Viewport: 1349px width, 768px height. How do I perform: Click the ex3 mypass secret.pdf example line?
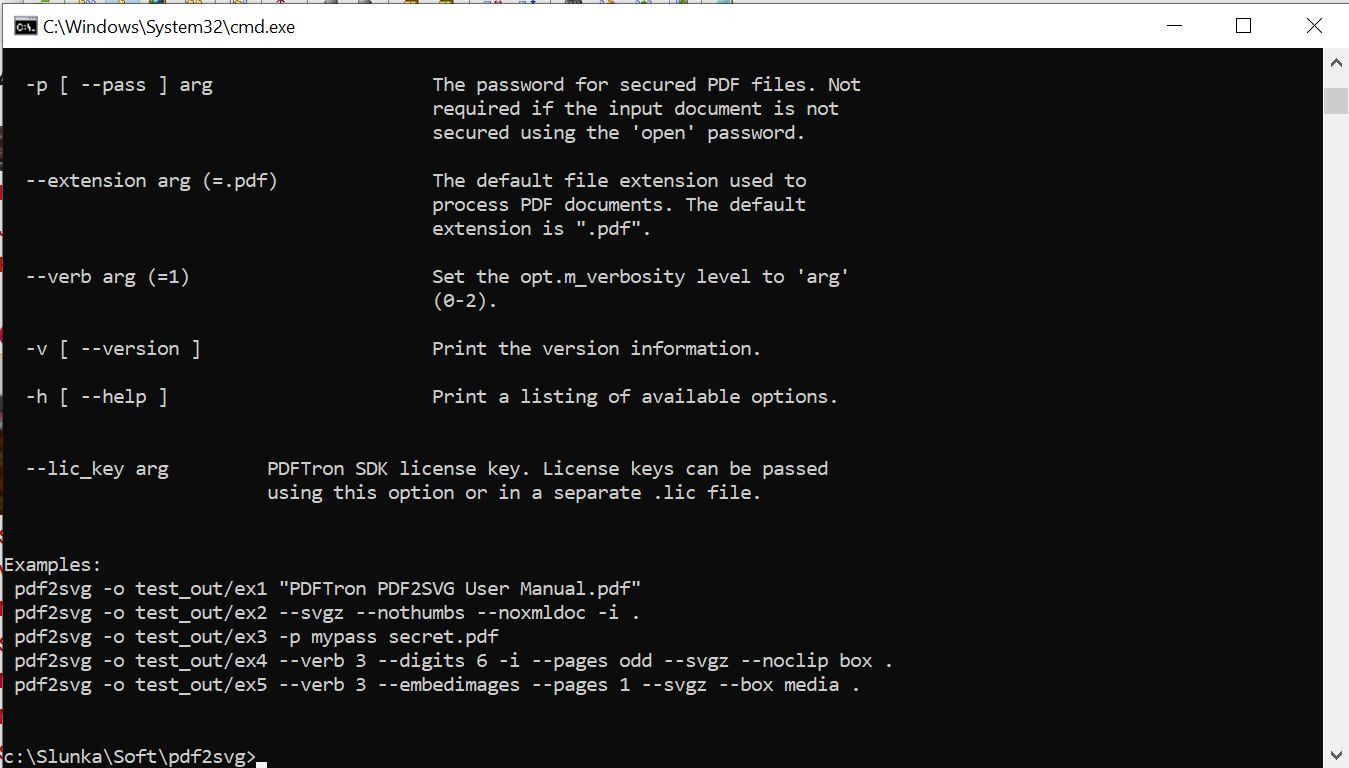tap(256, 636)
